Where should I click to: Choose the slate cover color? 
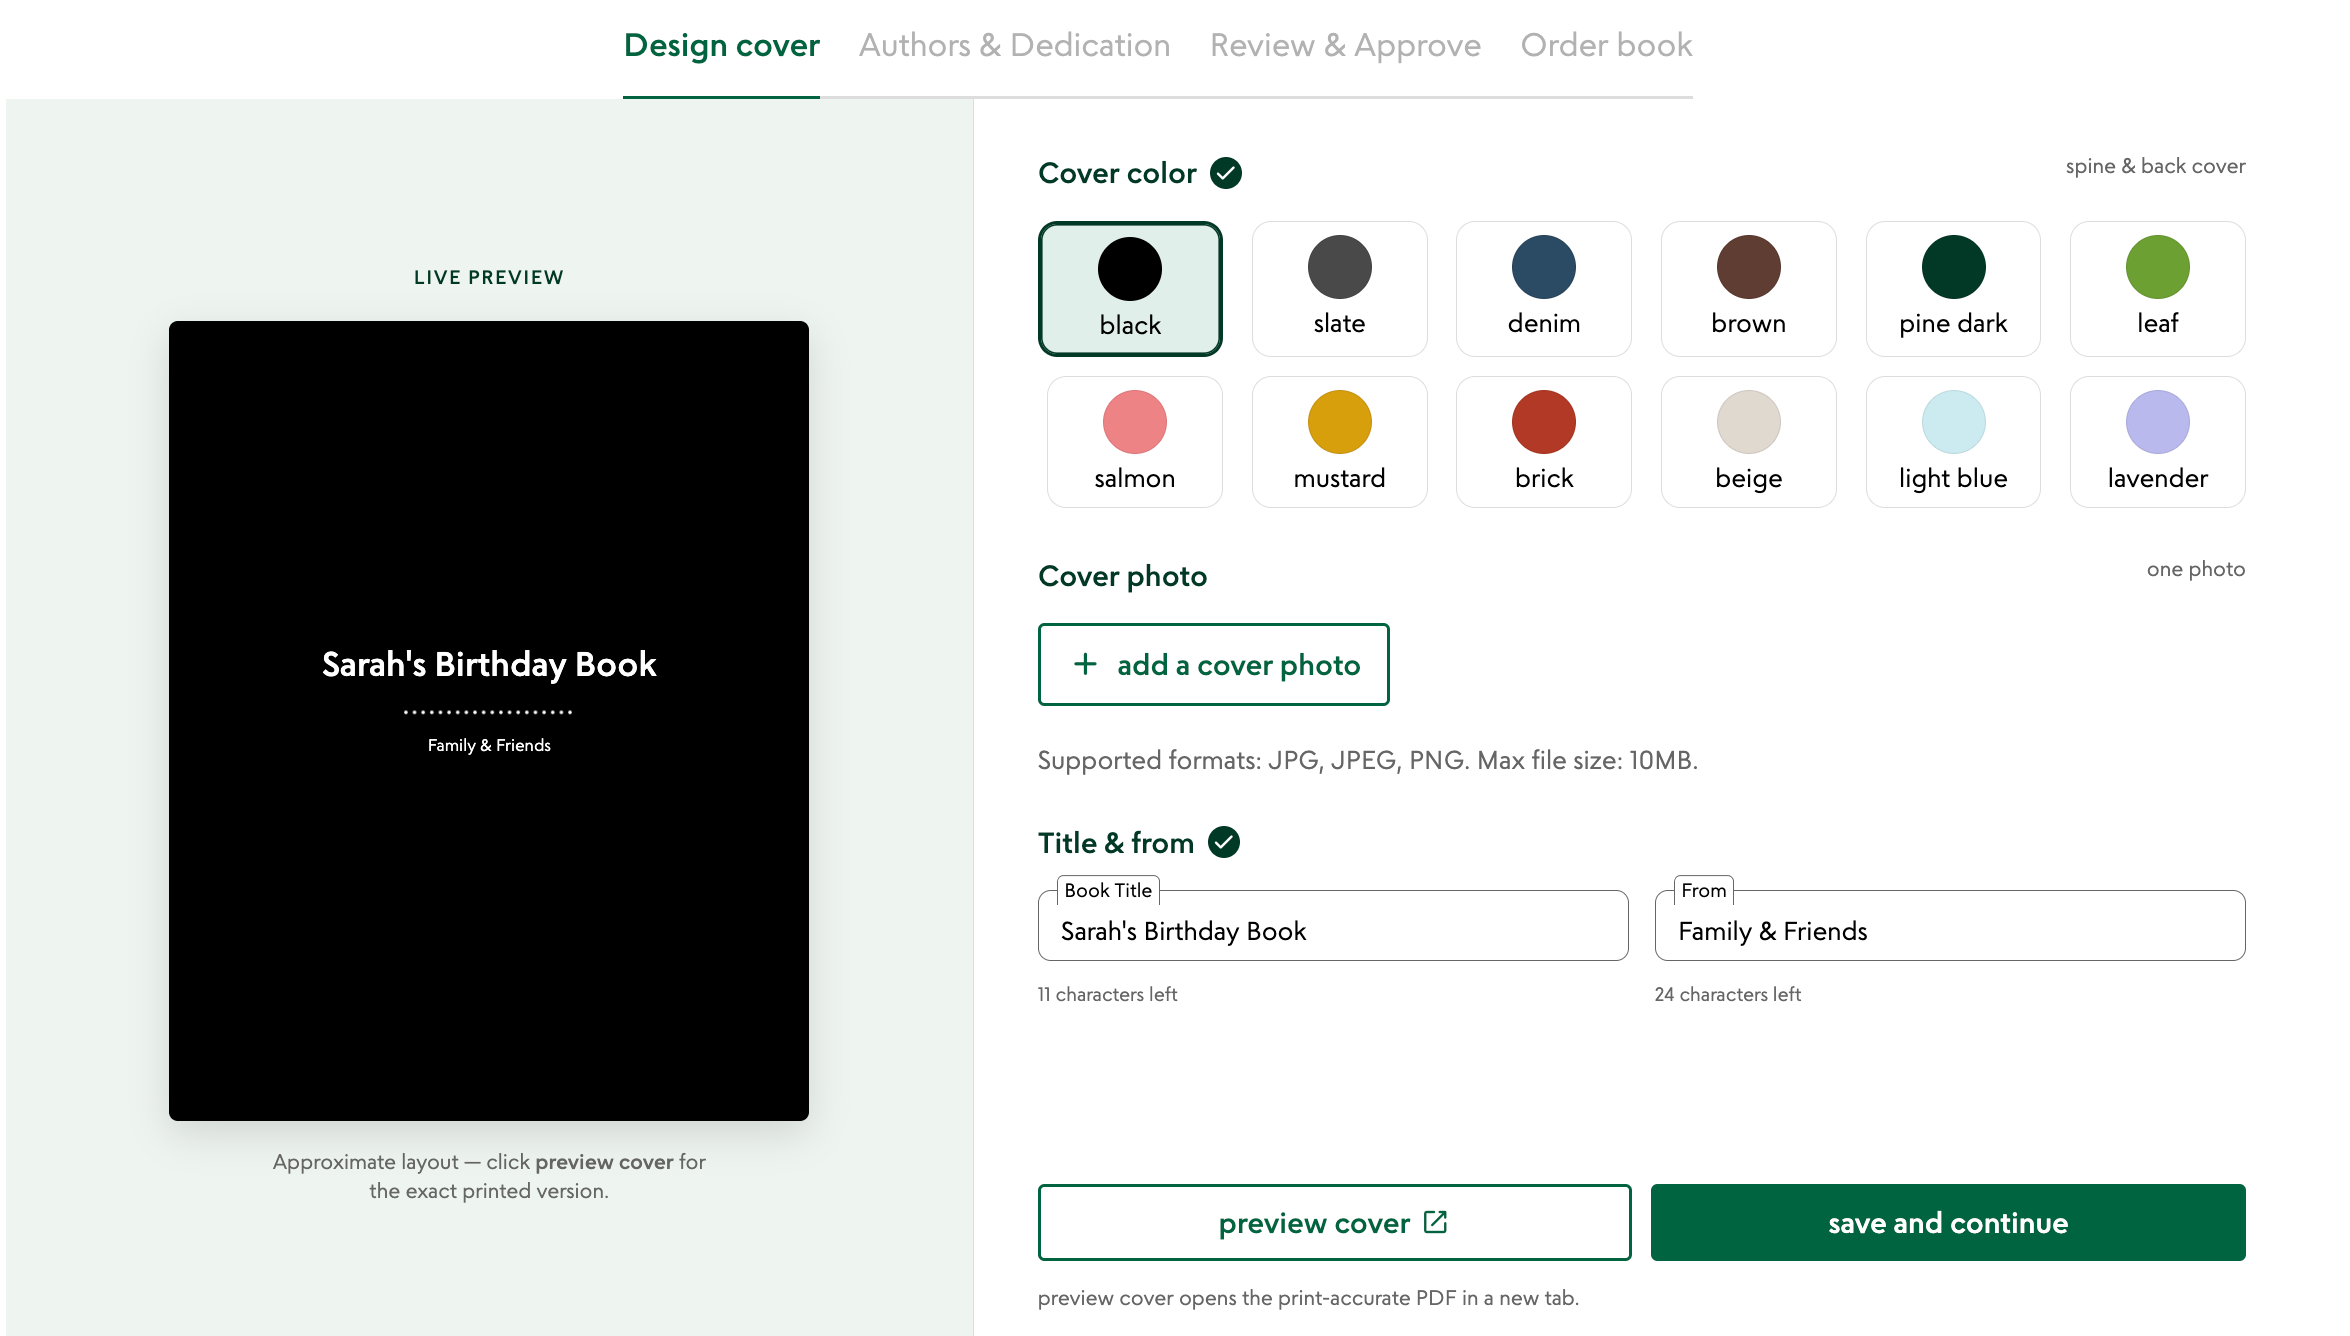(1339, 288)
